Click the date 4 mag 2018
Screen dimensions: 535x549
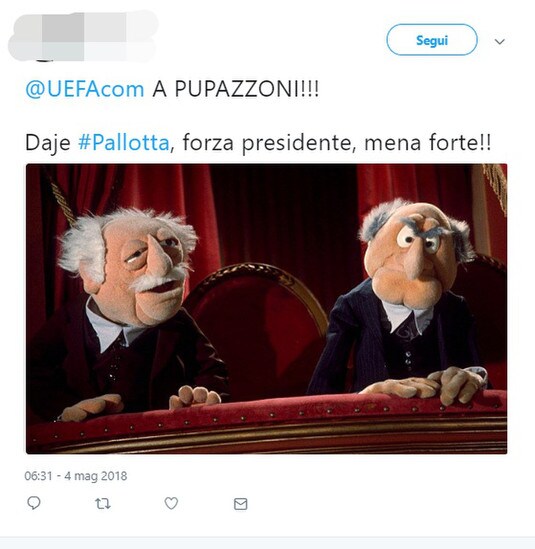click(x=96, y=476)
